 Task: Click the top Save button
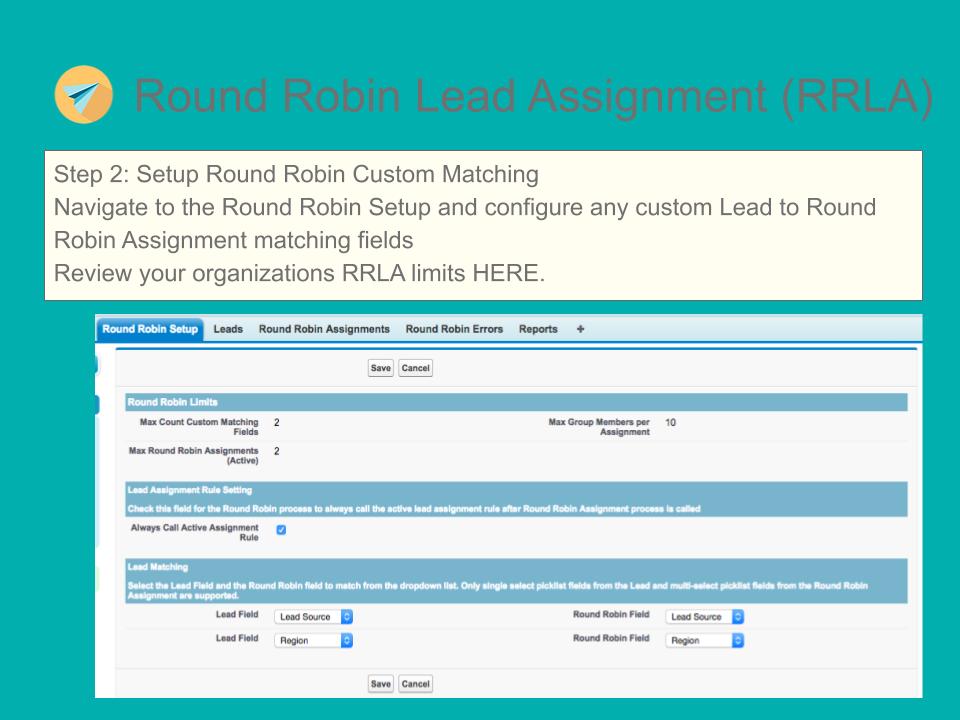(x=381, y=368)
